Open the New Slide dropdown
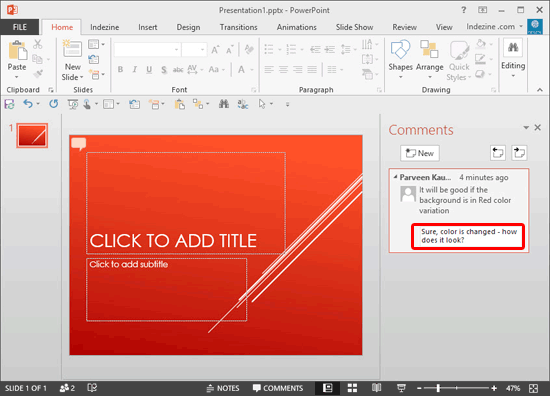 tap(73, 72)
